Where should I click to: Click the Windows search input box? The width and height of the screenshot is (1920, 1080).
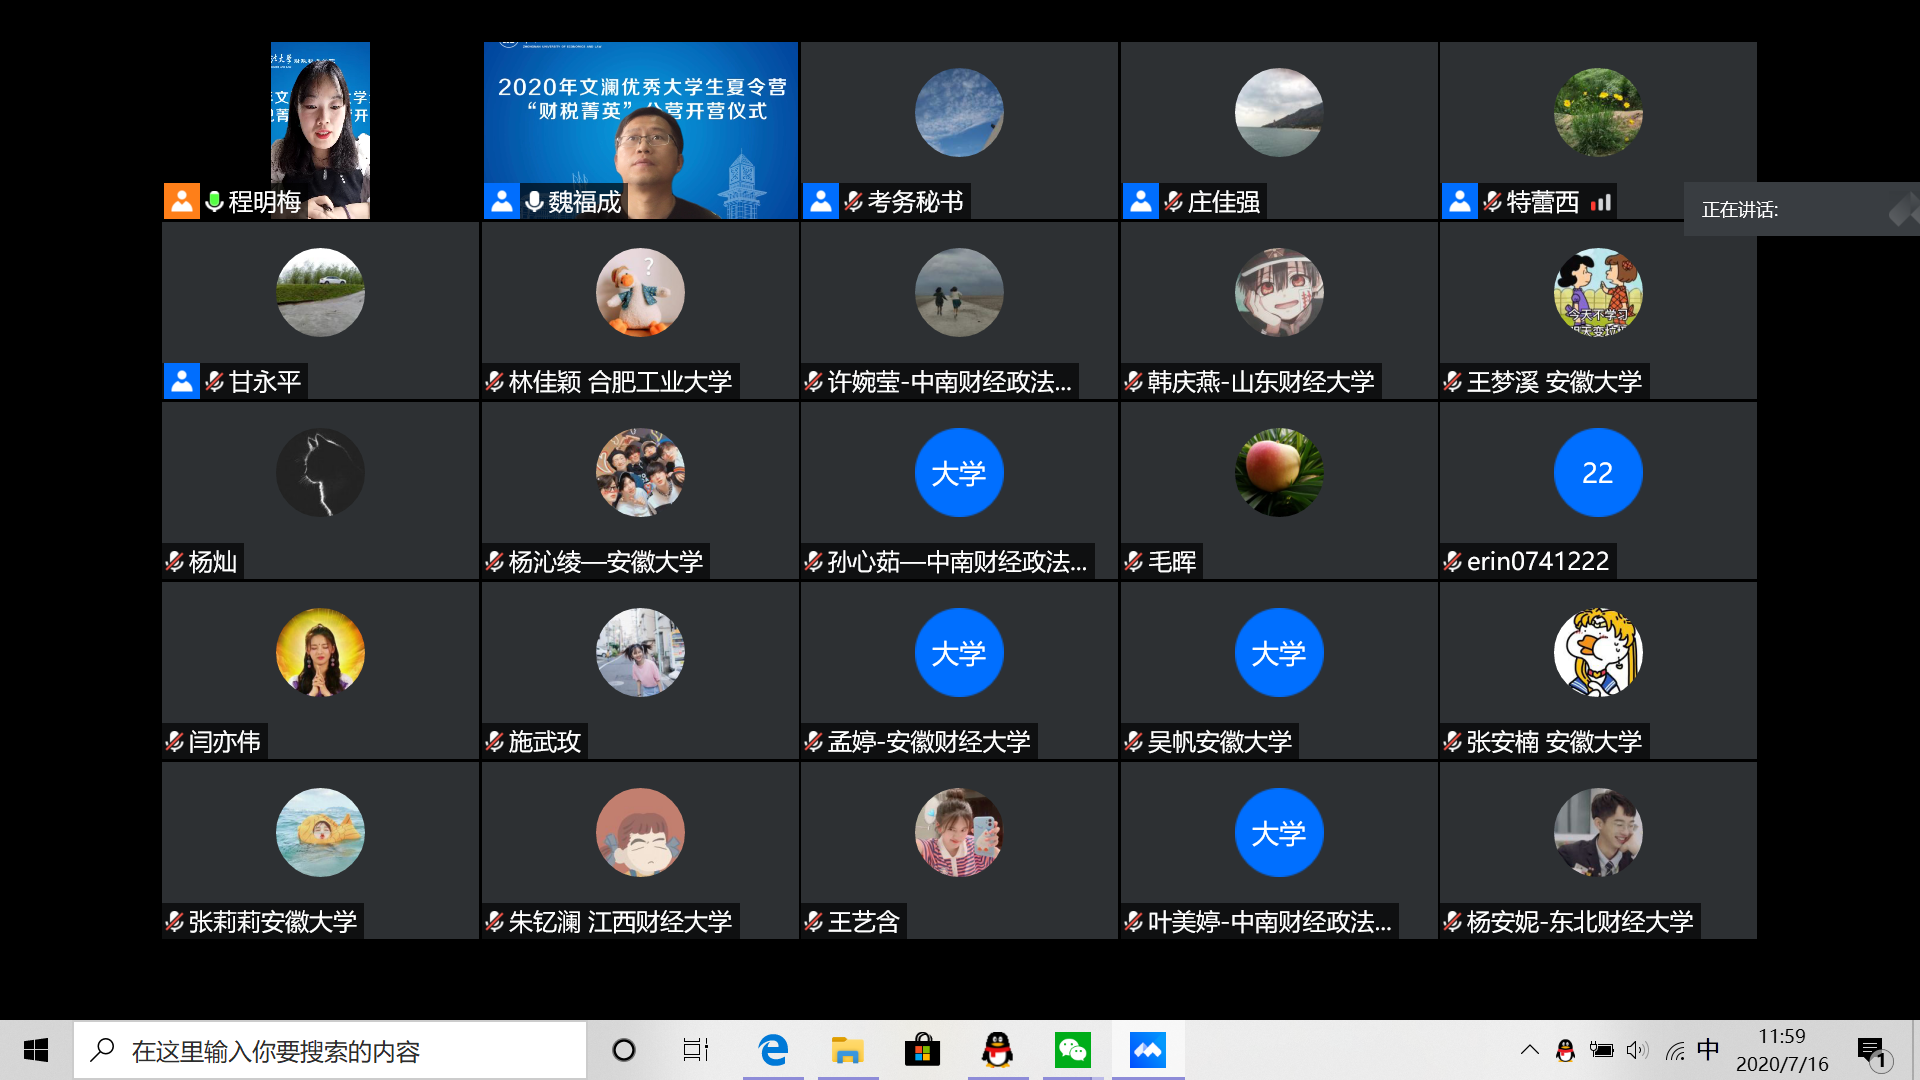330,1050
